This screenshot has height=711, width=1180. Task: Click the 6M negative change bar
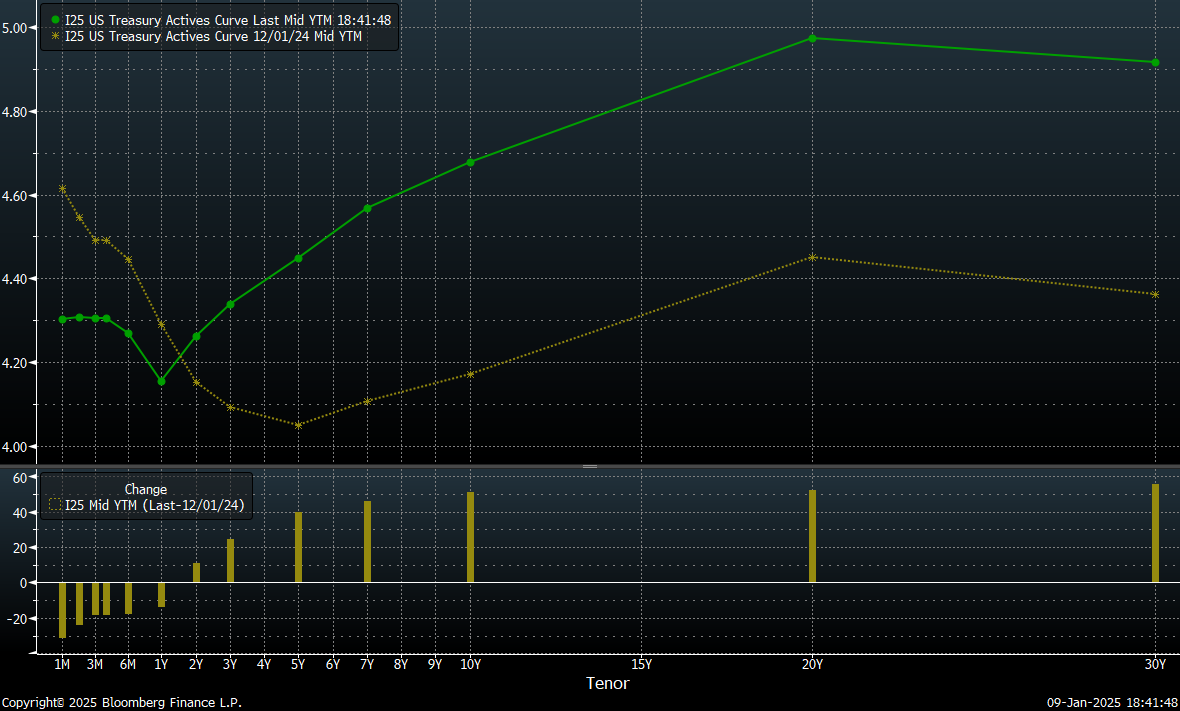(x=129, y=598)
